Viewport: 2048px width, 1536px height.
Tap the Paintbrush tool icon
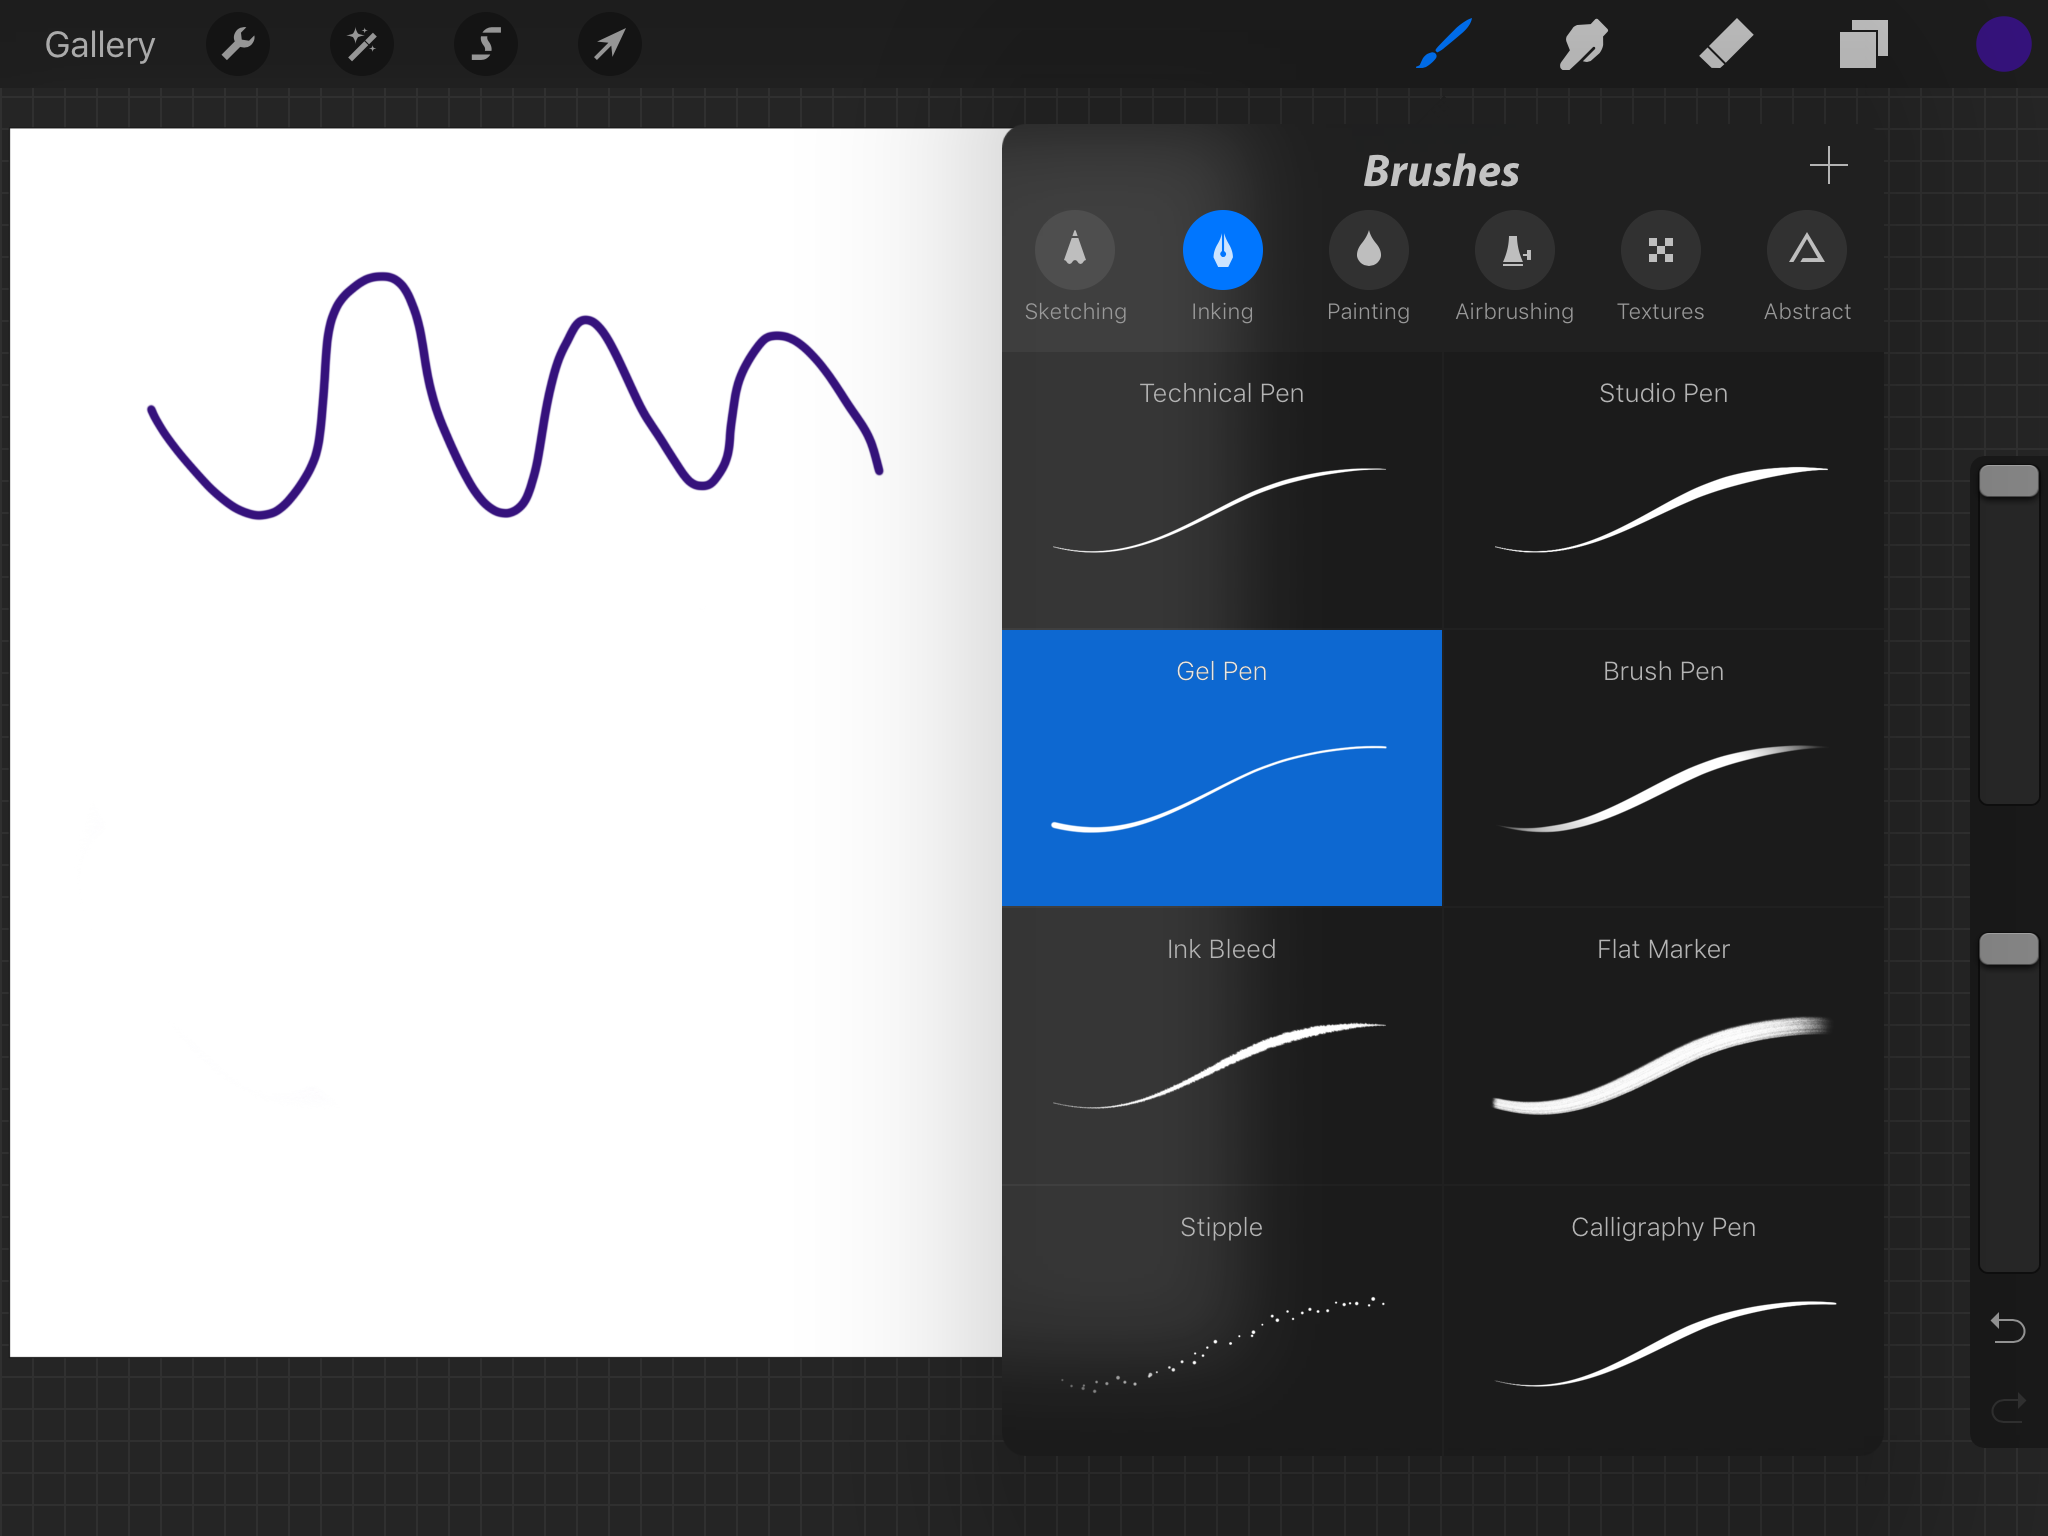coord(1444,45)
